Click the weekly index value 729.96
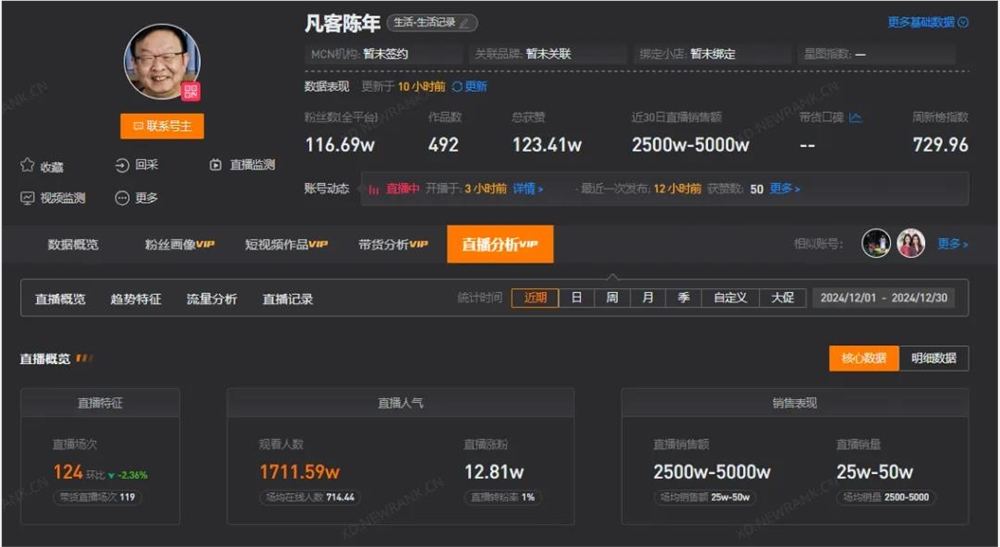Viewport: 1000px width, 547px height. coord(940,145)
